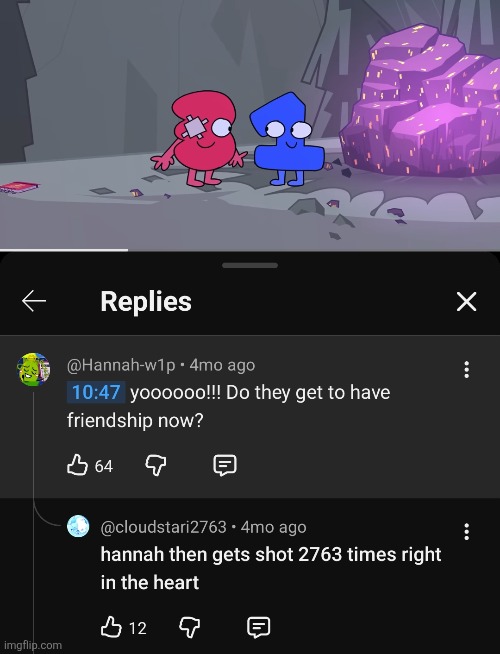Viewport: 500px width, 654px height.
Task: Dislike Hannah-w1p's comment with thumbs down
Action: (156, 465)
